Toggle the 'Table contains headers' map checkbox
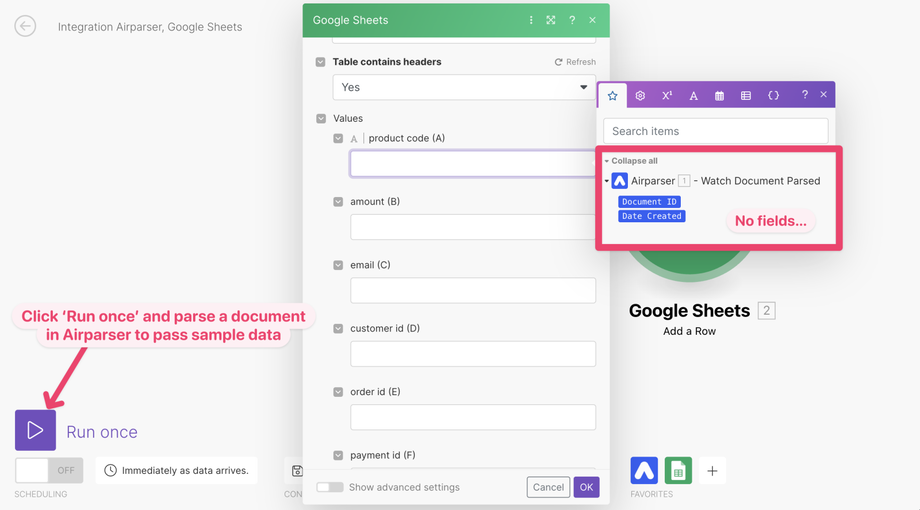Viewport: 920px width, 510px height. (320, 62)
